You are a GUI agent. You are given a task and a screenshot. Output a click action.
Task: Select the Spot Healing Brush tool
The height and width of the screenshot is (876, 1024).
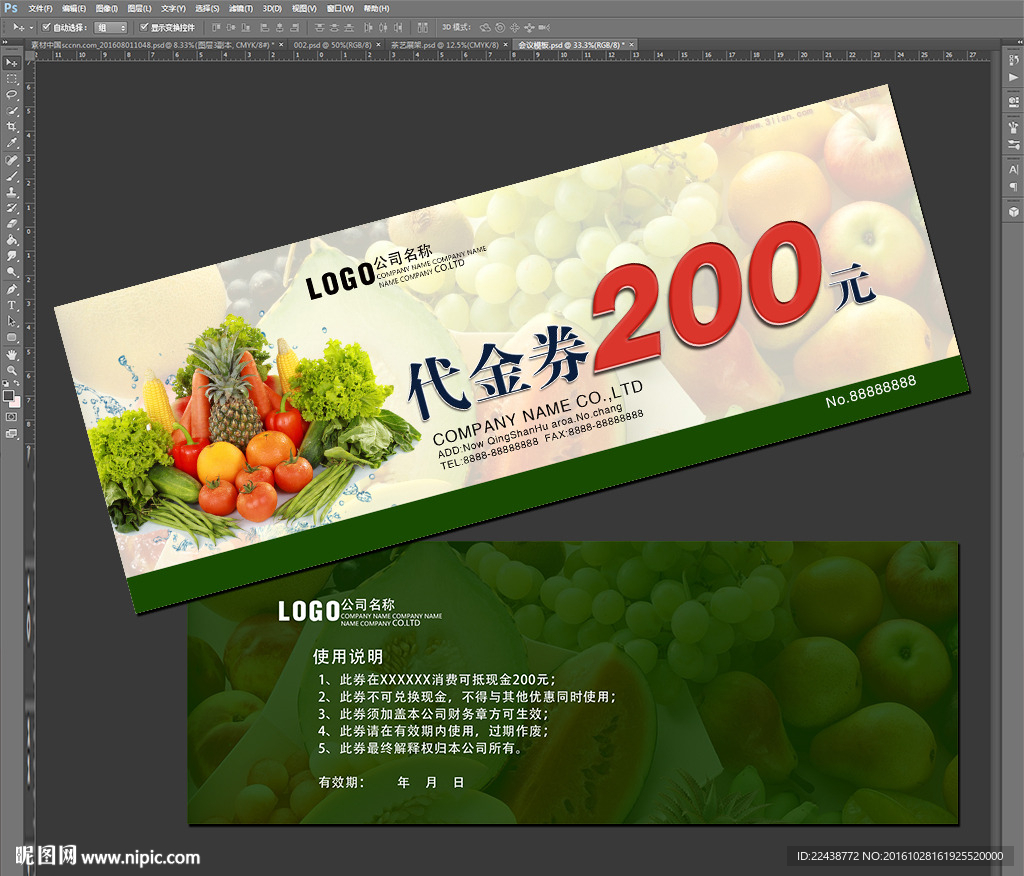(x=11, y=160)
